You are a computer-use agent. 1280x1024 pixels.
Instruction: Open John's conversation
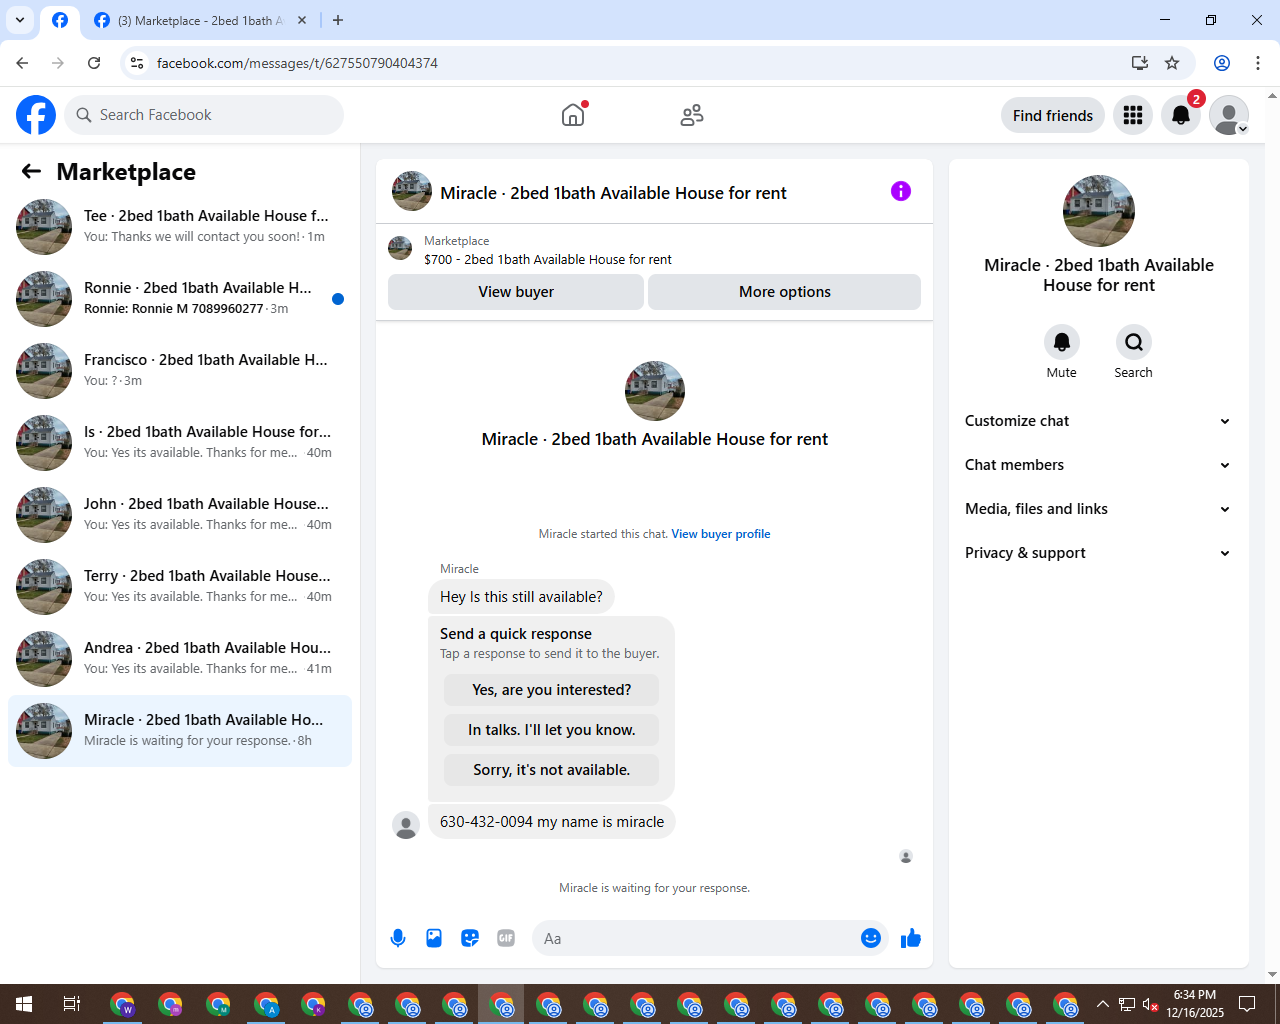[x=180, y=515]
